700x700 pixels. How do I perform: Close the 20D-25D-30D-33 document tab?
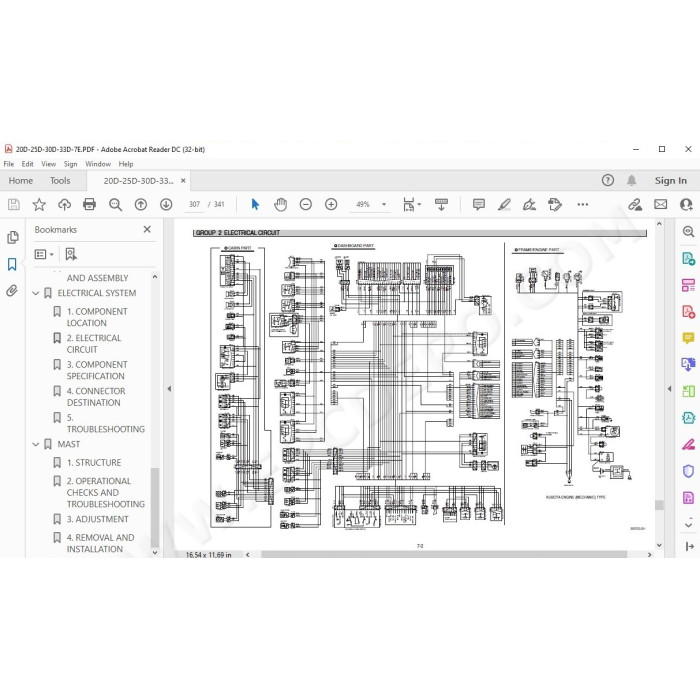(x=183, y=181)
